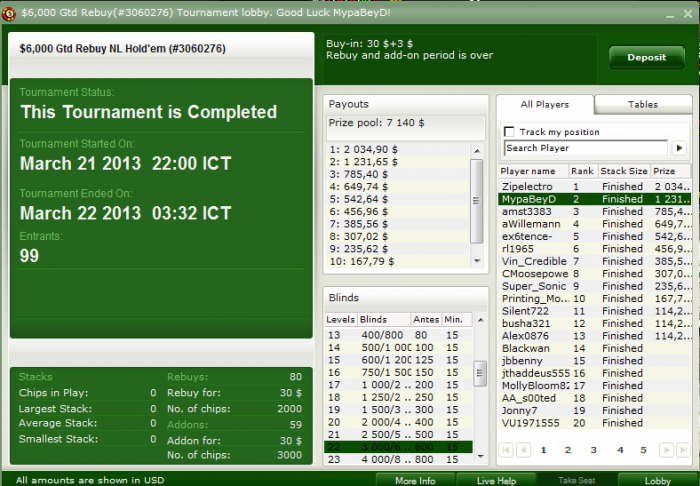This screenshot has width=700, height=486.
Task: Click the blinds list scrollbar thumb
Action: coord(480,373)
